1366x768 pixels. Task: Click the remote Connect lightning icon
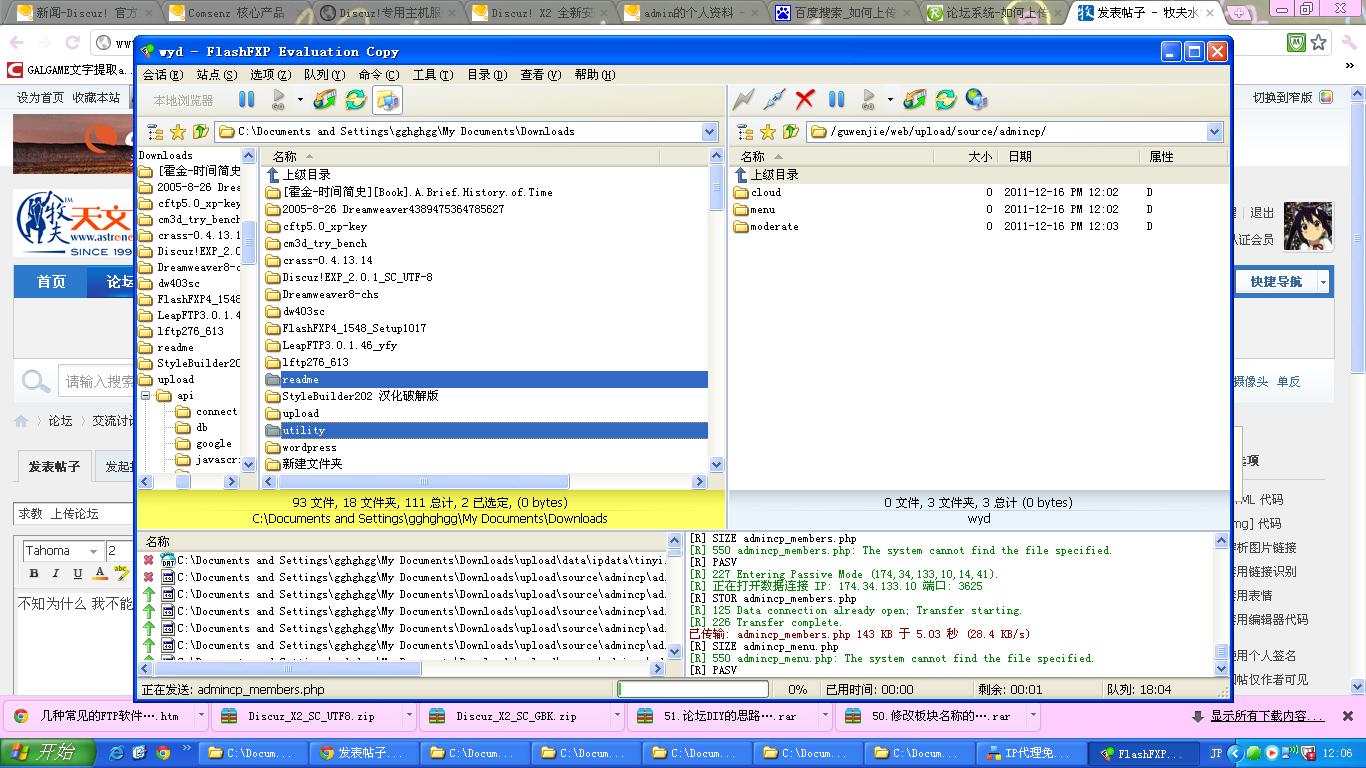(743, 100)
